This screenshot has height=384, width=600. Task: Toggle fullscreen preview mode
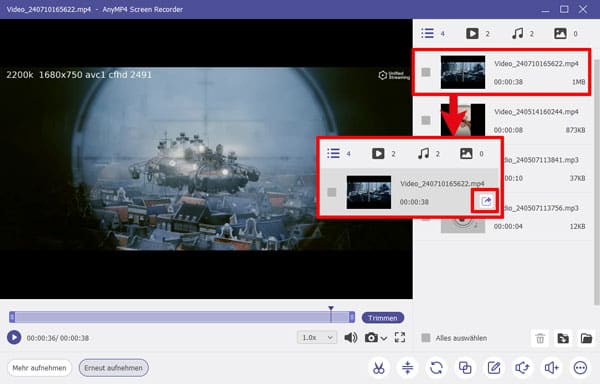400,337
